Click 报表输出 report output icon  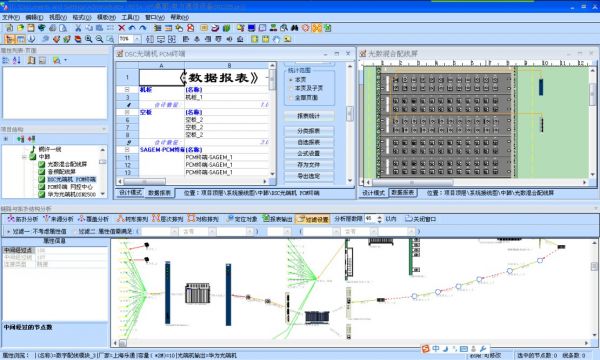277,219
